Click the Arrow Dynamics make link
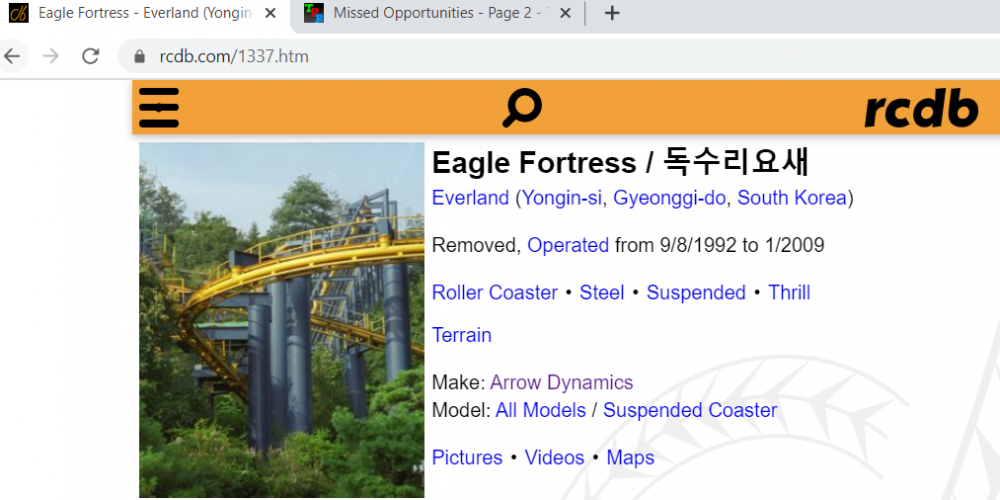Screen dimensions: 1000x500 pyautogui.click(x=561, y=382)
